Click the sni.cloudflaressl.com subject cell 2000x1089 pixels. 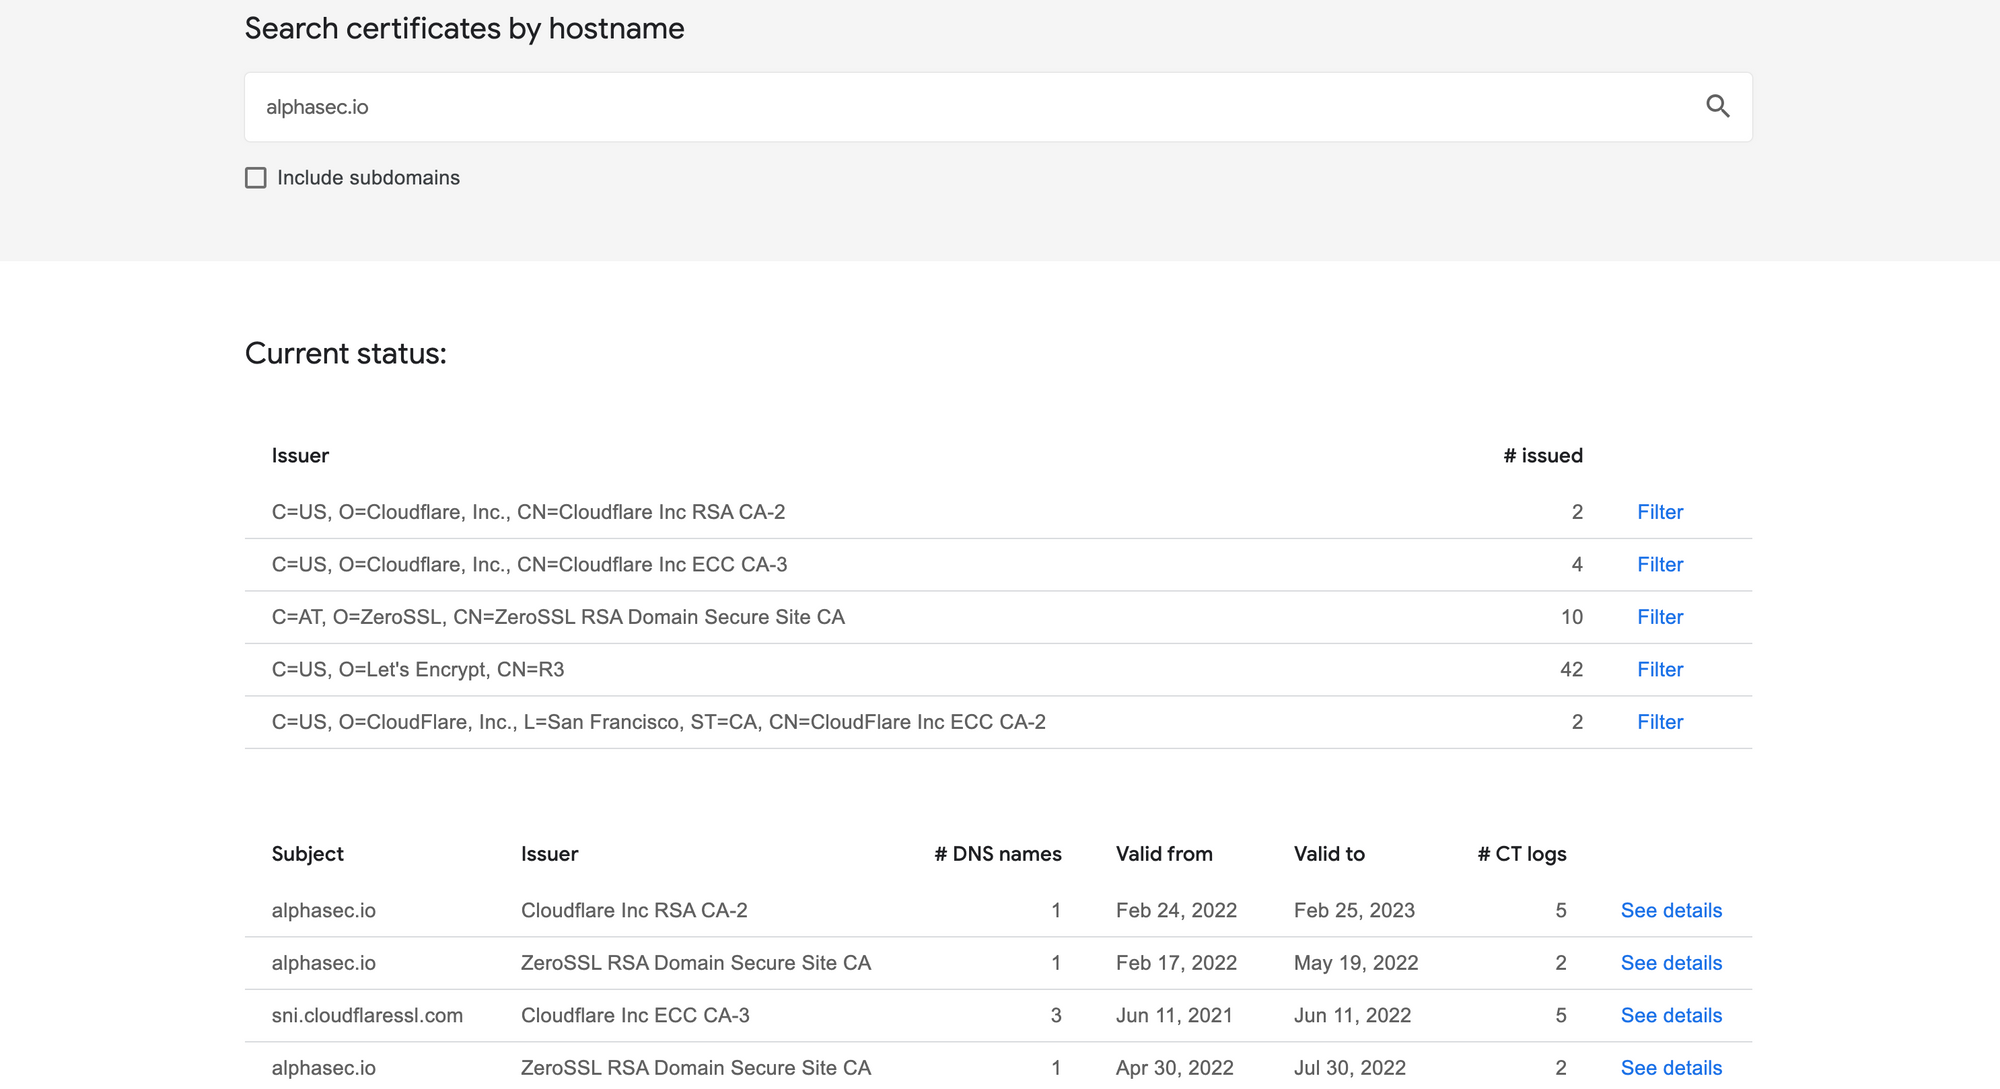click(x=367, y=1016)
